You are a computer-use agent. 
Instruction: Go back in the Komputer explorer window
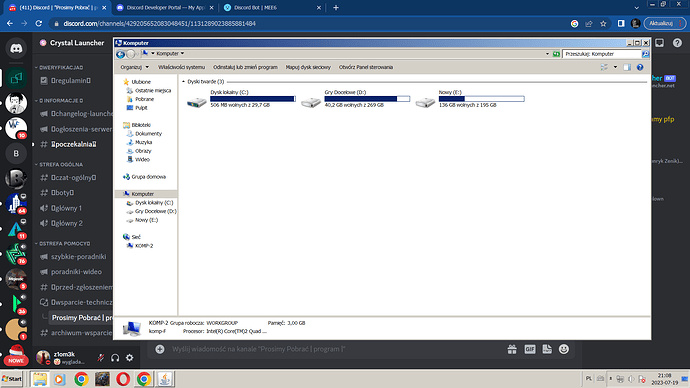tap(120, 54)
